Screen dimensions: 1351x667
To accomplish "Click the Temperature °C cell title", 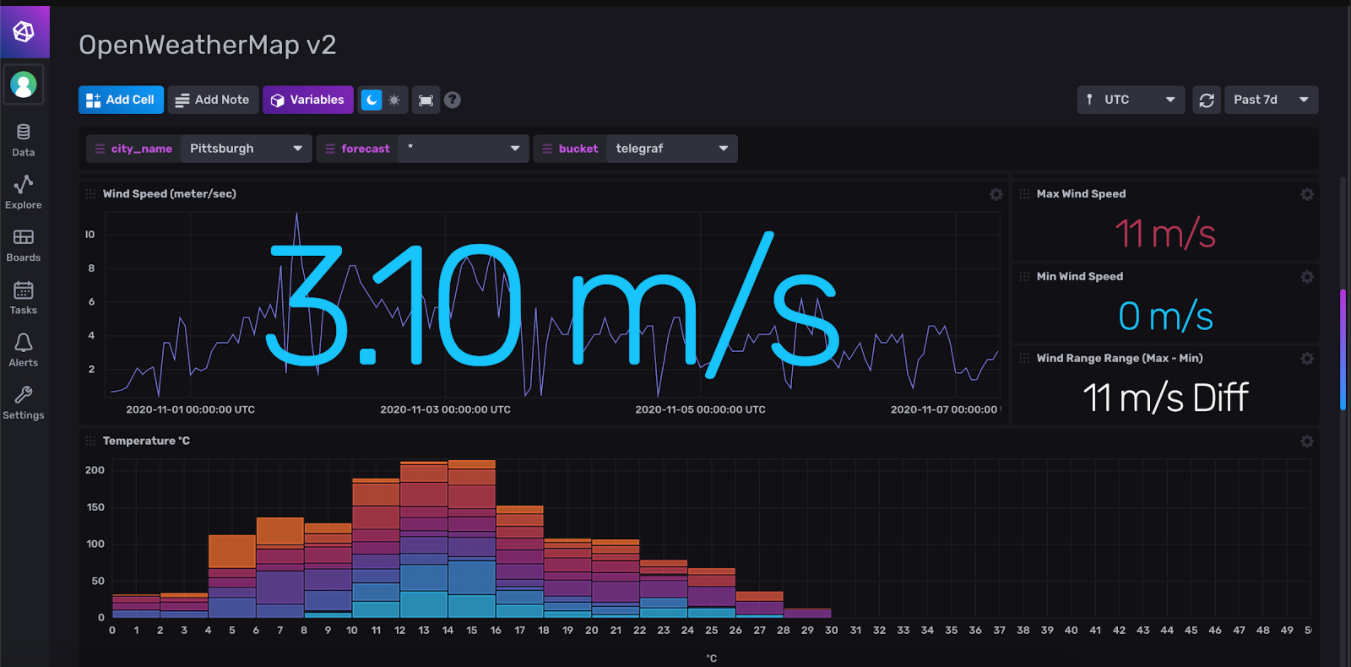I will pos(146,441).
